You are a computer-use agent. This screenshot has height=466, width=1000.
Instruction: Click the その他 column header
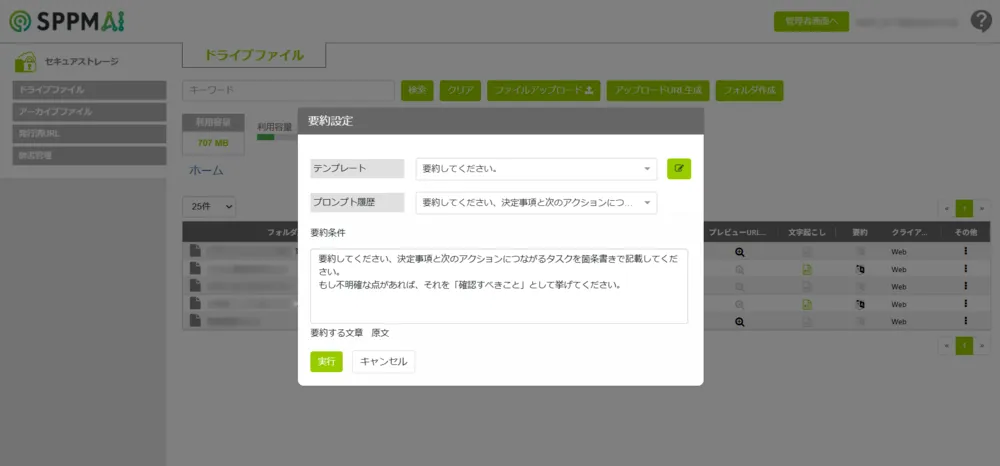coord(966,233)
